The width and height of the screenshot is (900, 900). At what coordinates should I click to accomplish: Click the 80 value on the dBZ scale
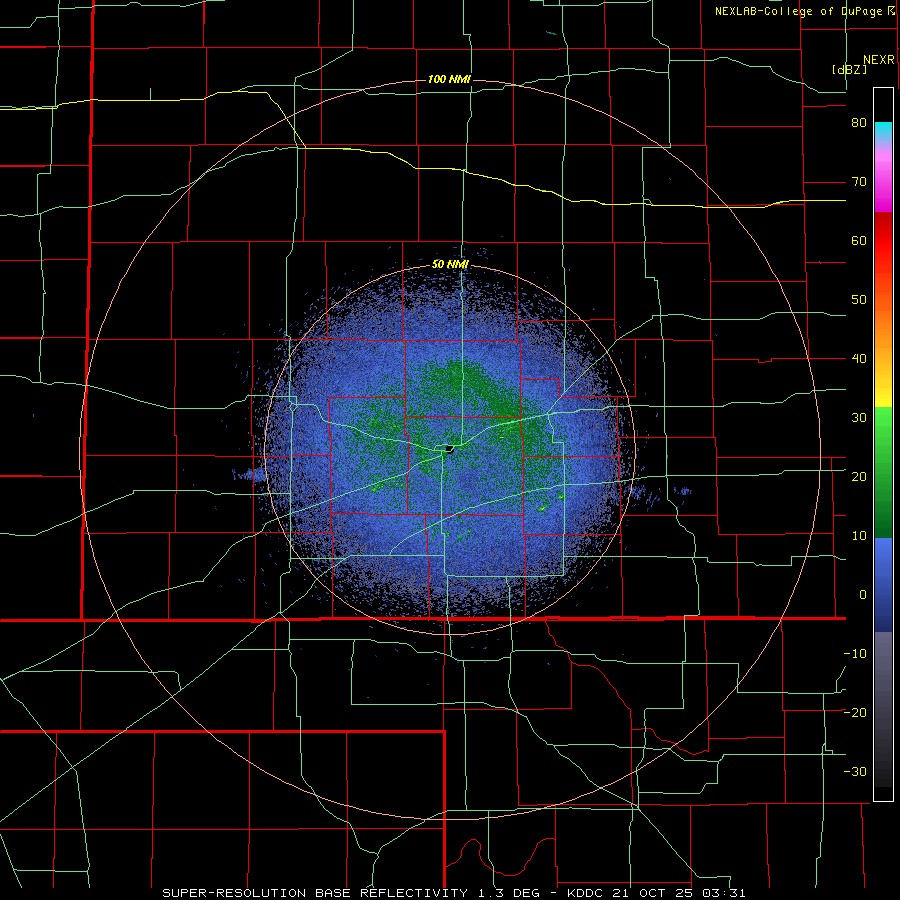coord(859,123)
